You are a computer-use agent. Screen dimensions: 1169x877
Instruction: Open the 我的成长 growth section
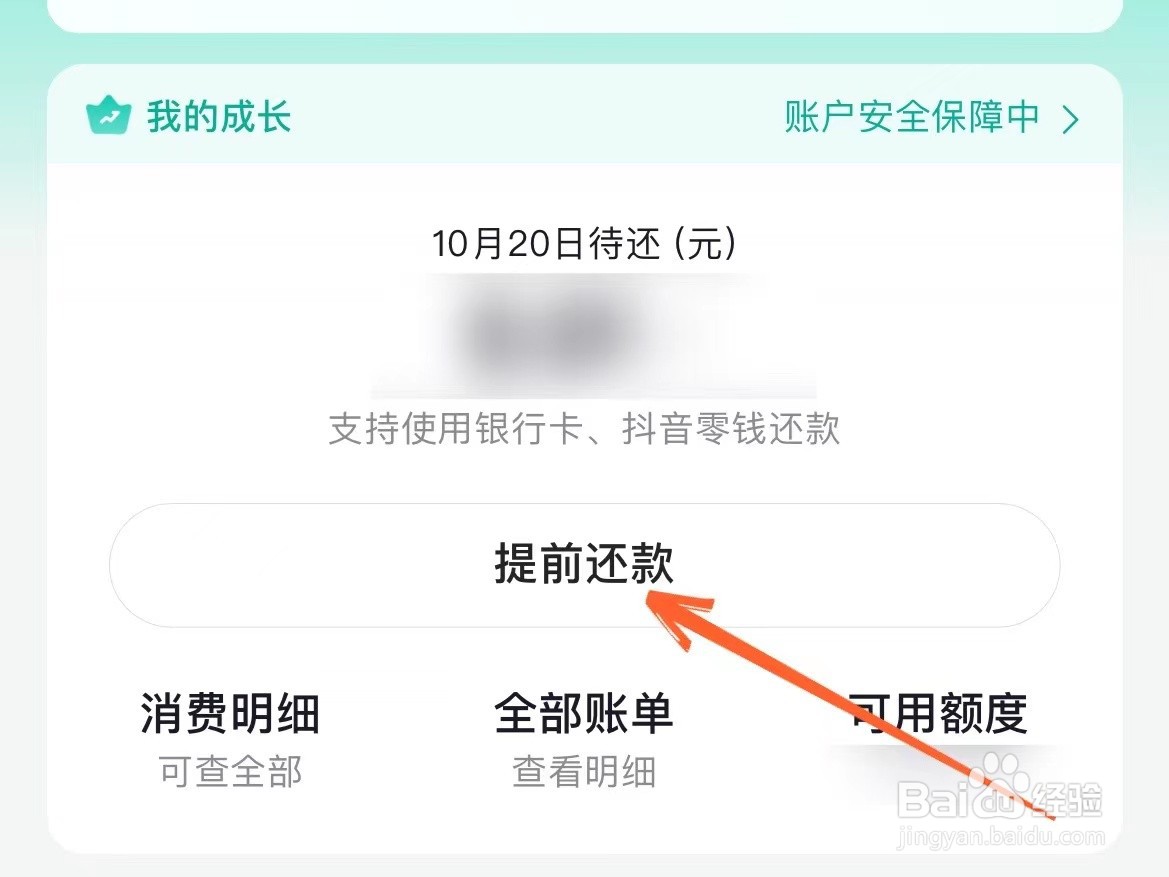218,117
